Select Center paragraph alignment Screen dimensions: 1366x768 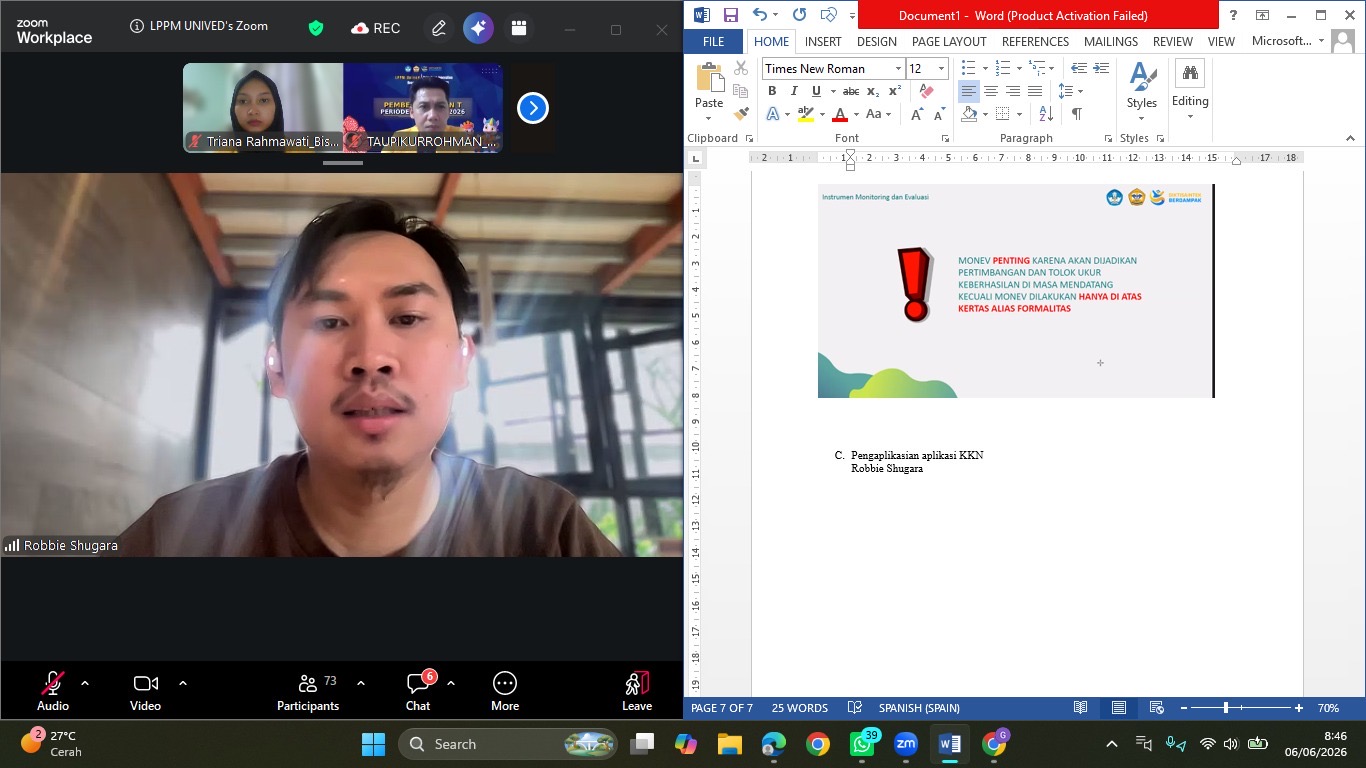click(991, 91)
